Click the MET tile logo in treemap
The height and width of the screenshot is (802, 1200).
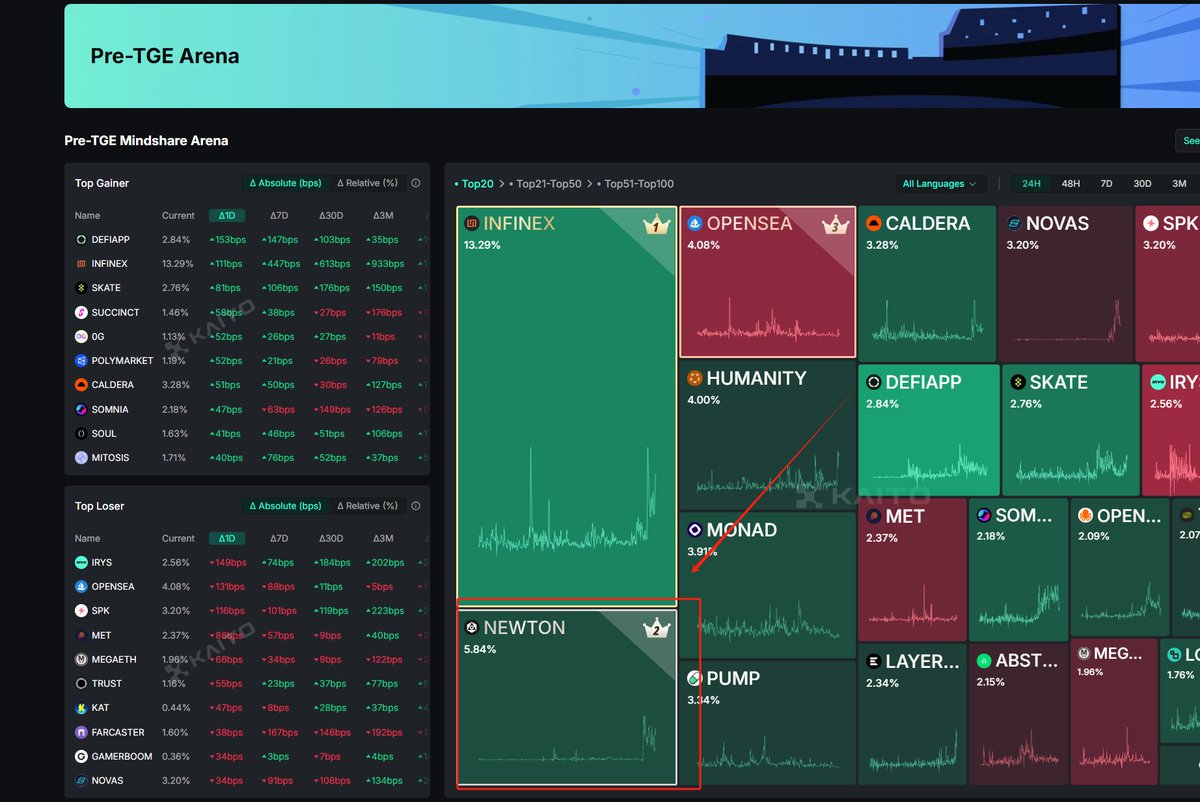(874, 517)
